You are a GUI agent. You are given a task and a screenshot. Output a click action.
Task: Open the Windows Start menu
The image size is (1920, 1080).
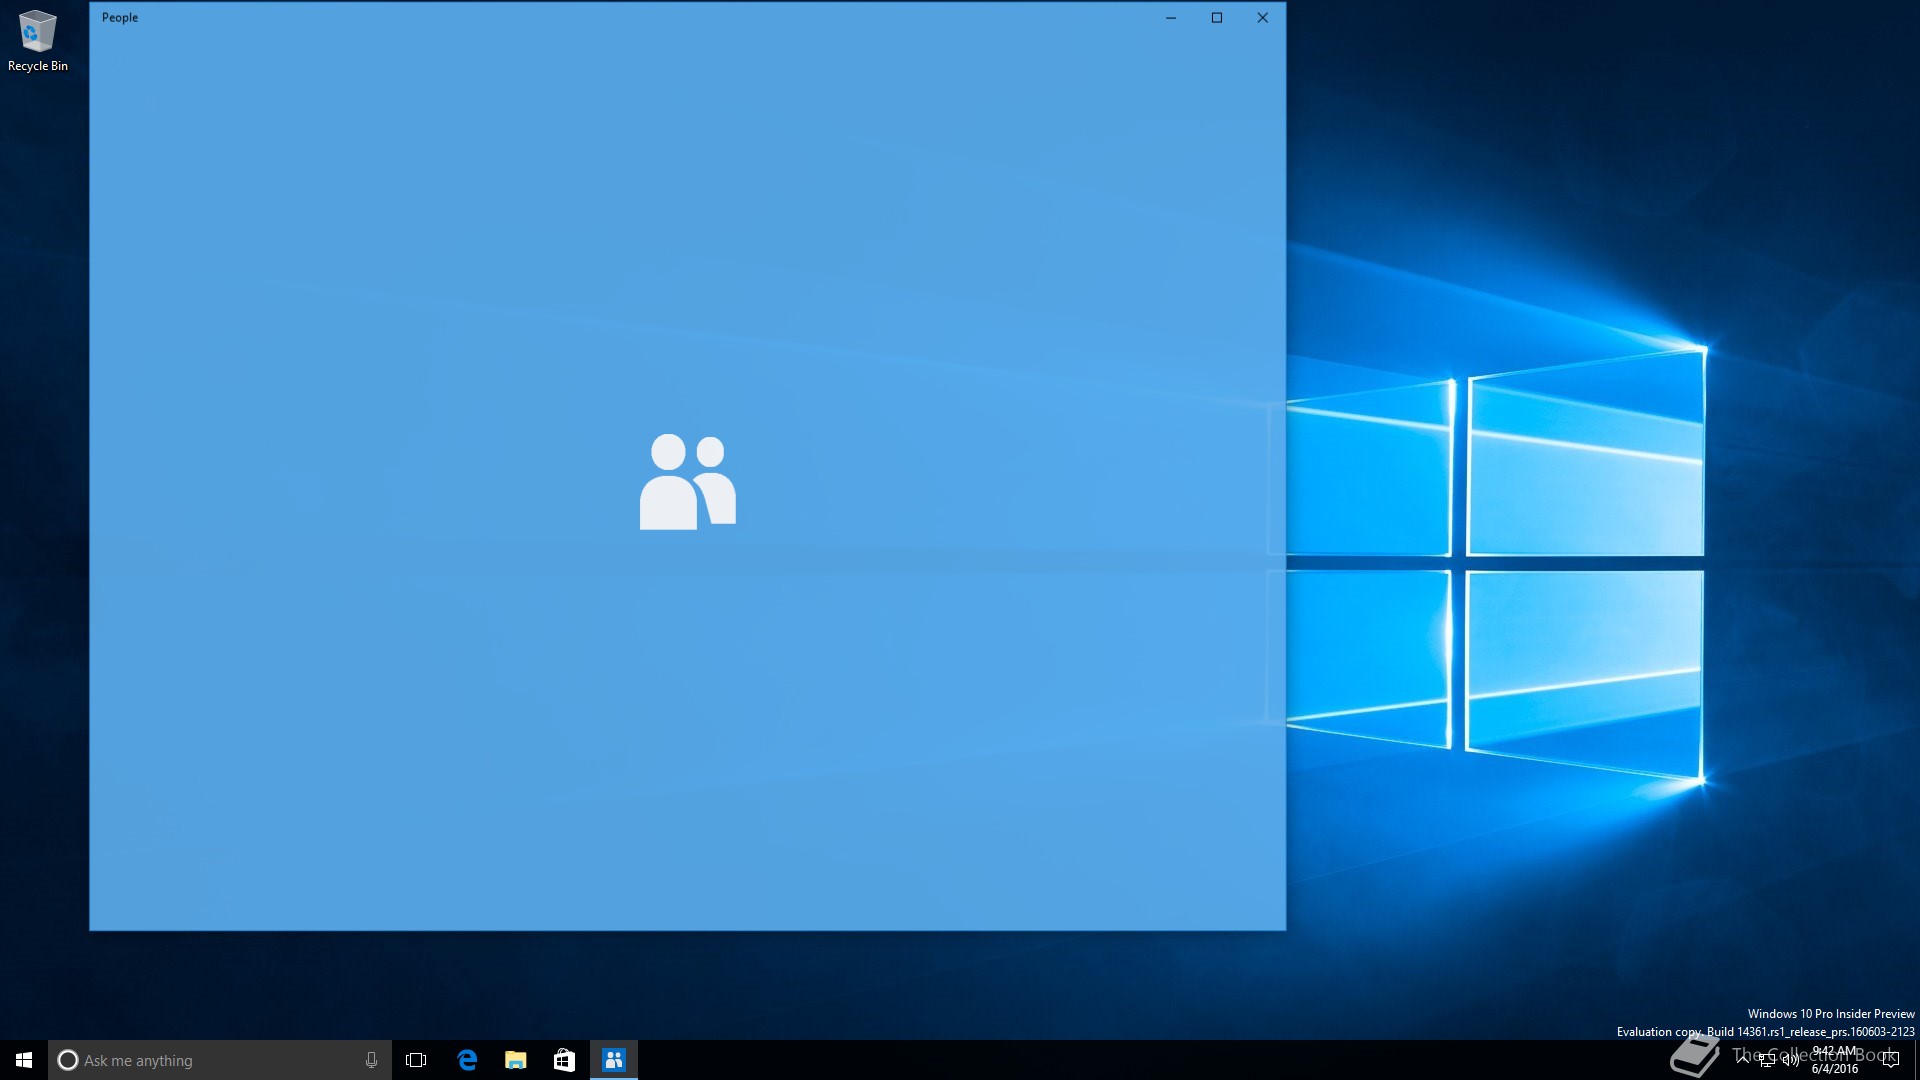tap(24, 1060)
